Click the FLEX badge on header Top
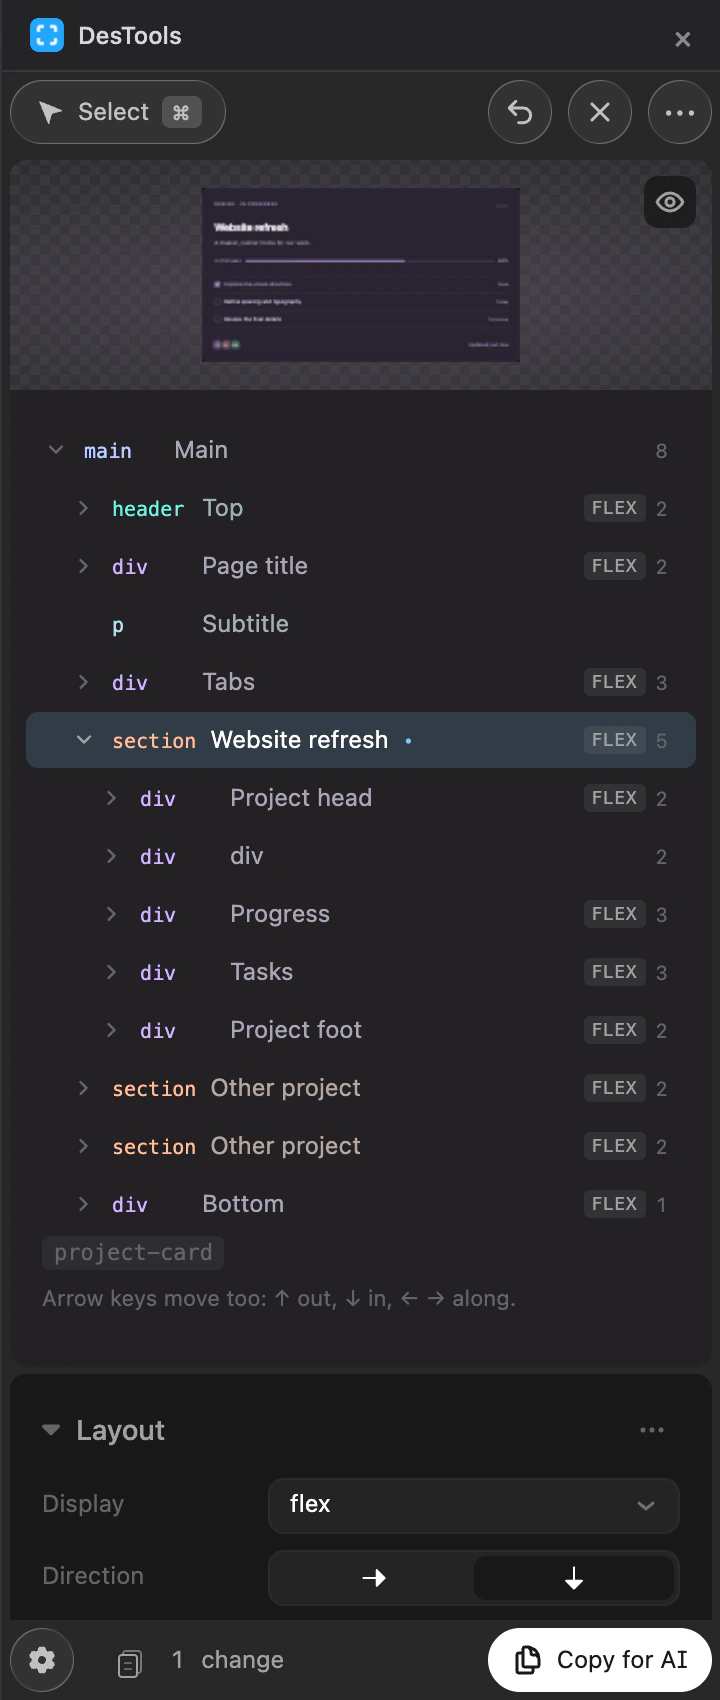 pyautogui.click(x=614, y=509)
